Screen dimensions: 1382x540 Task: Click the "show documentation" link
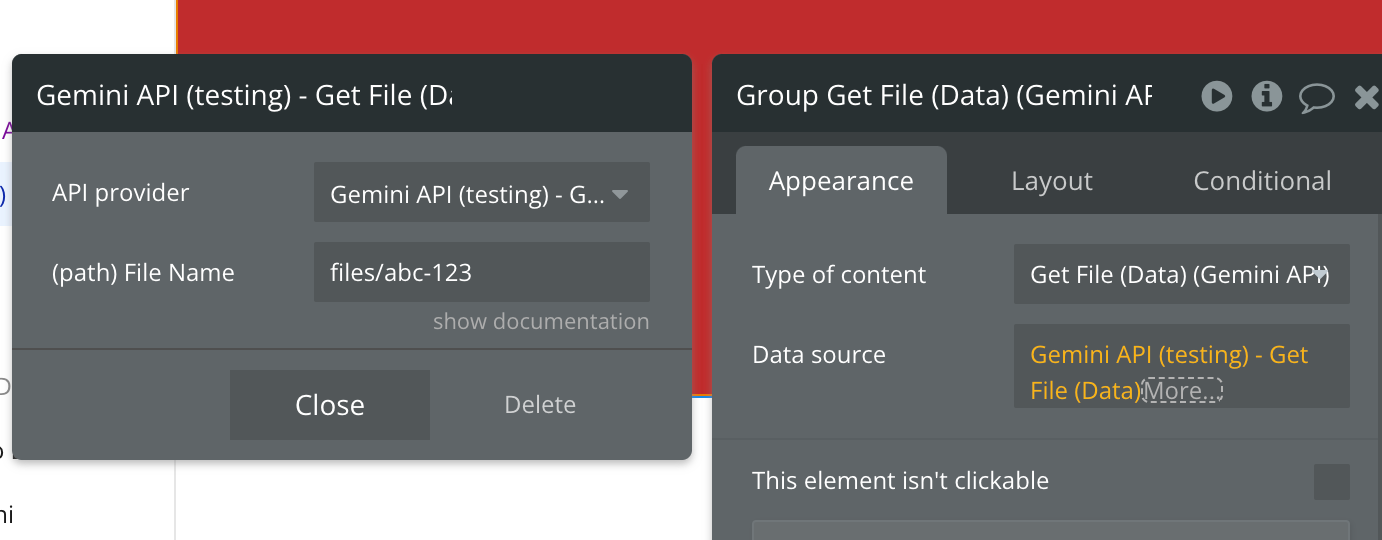pos(541,322)
